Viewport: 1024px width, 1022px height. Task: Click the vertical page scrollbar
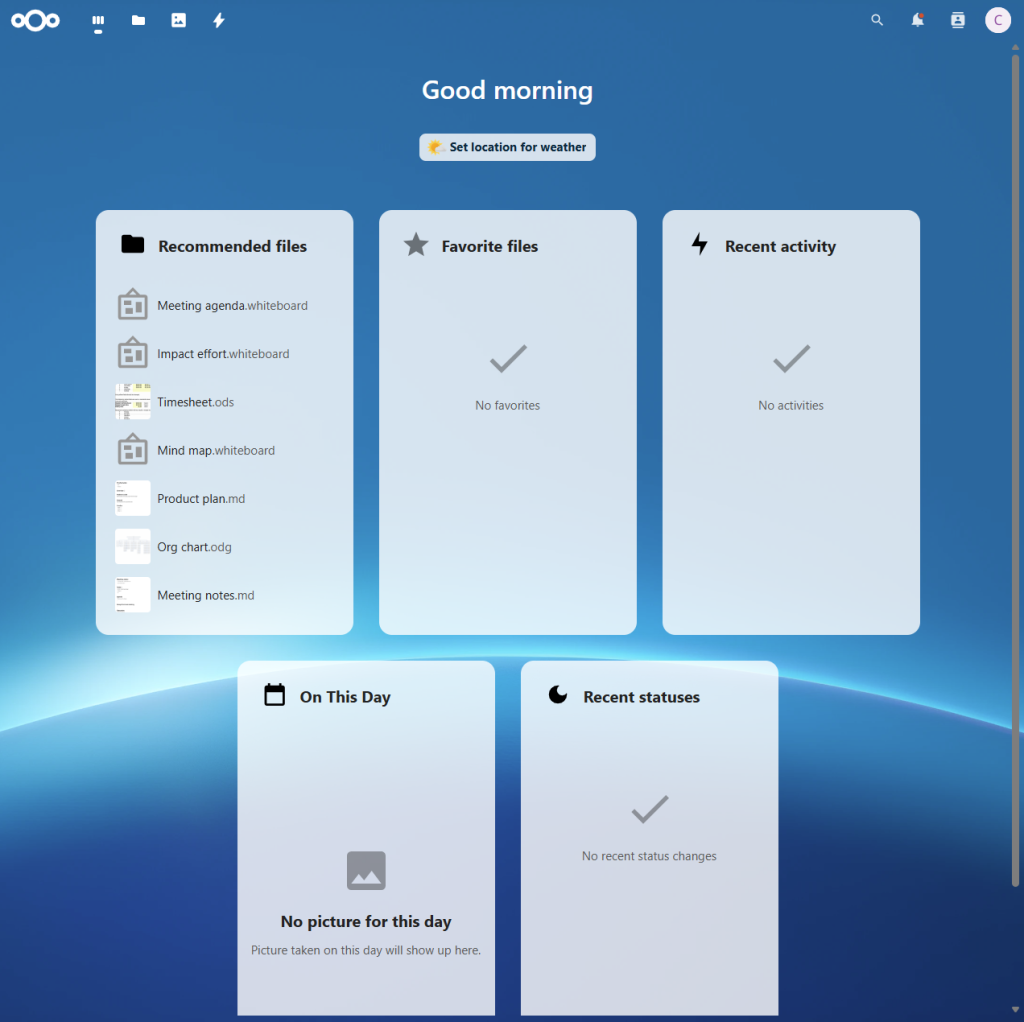[1016, 470]
